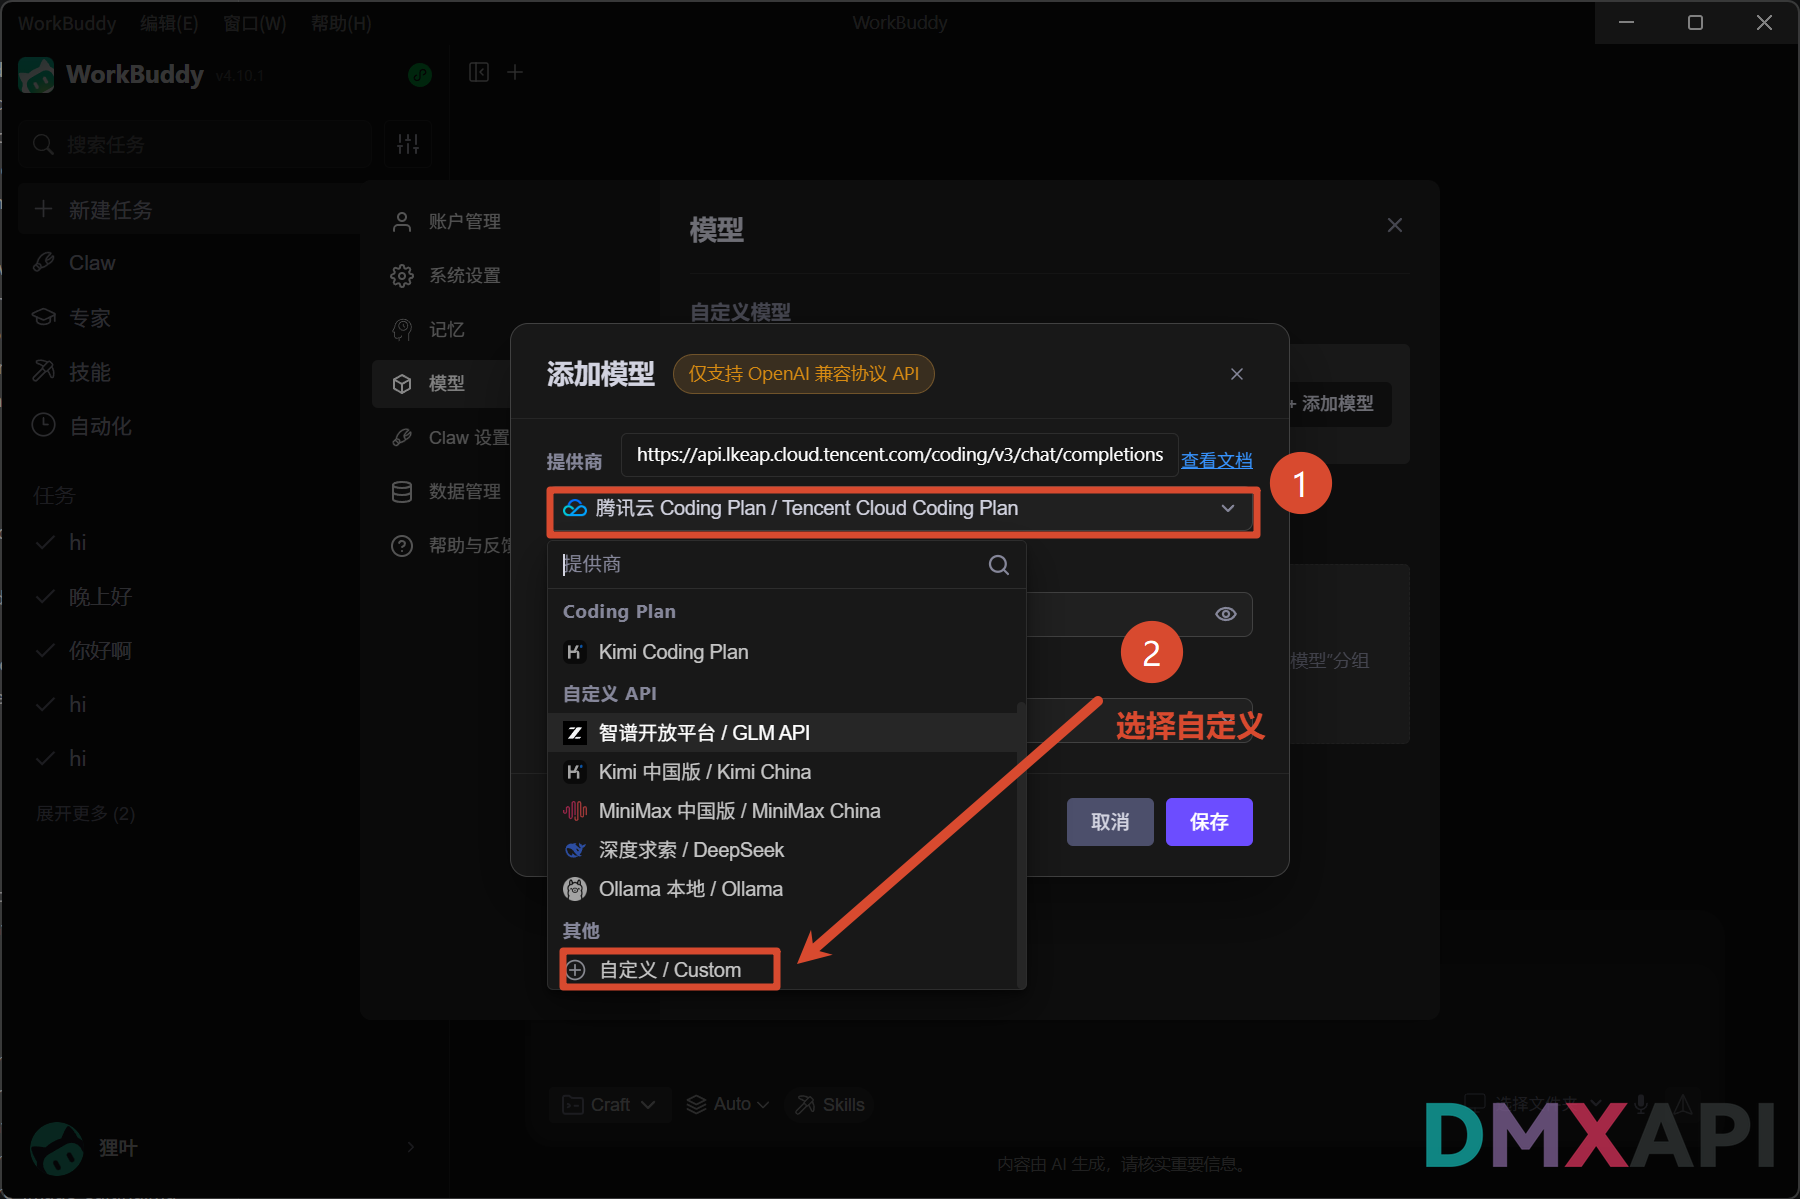The height and width of the screenshot is (1199, 1800).
Task: Toggle API key visibility eye icon
Action: point(1225,614)
